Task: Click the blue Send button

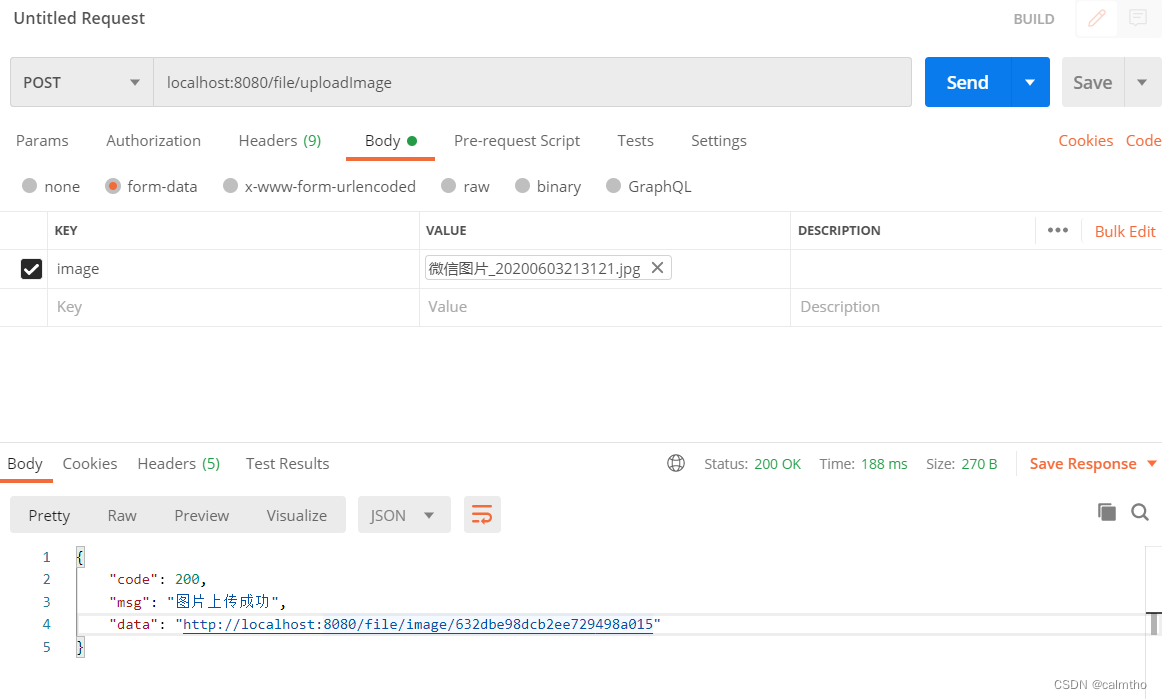Action: [x=968, y=82]
